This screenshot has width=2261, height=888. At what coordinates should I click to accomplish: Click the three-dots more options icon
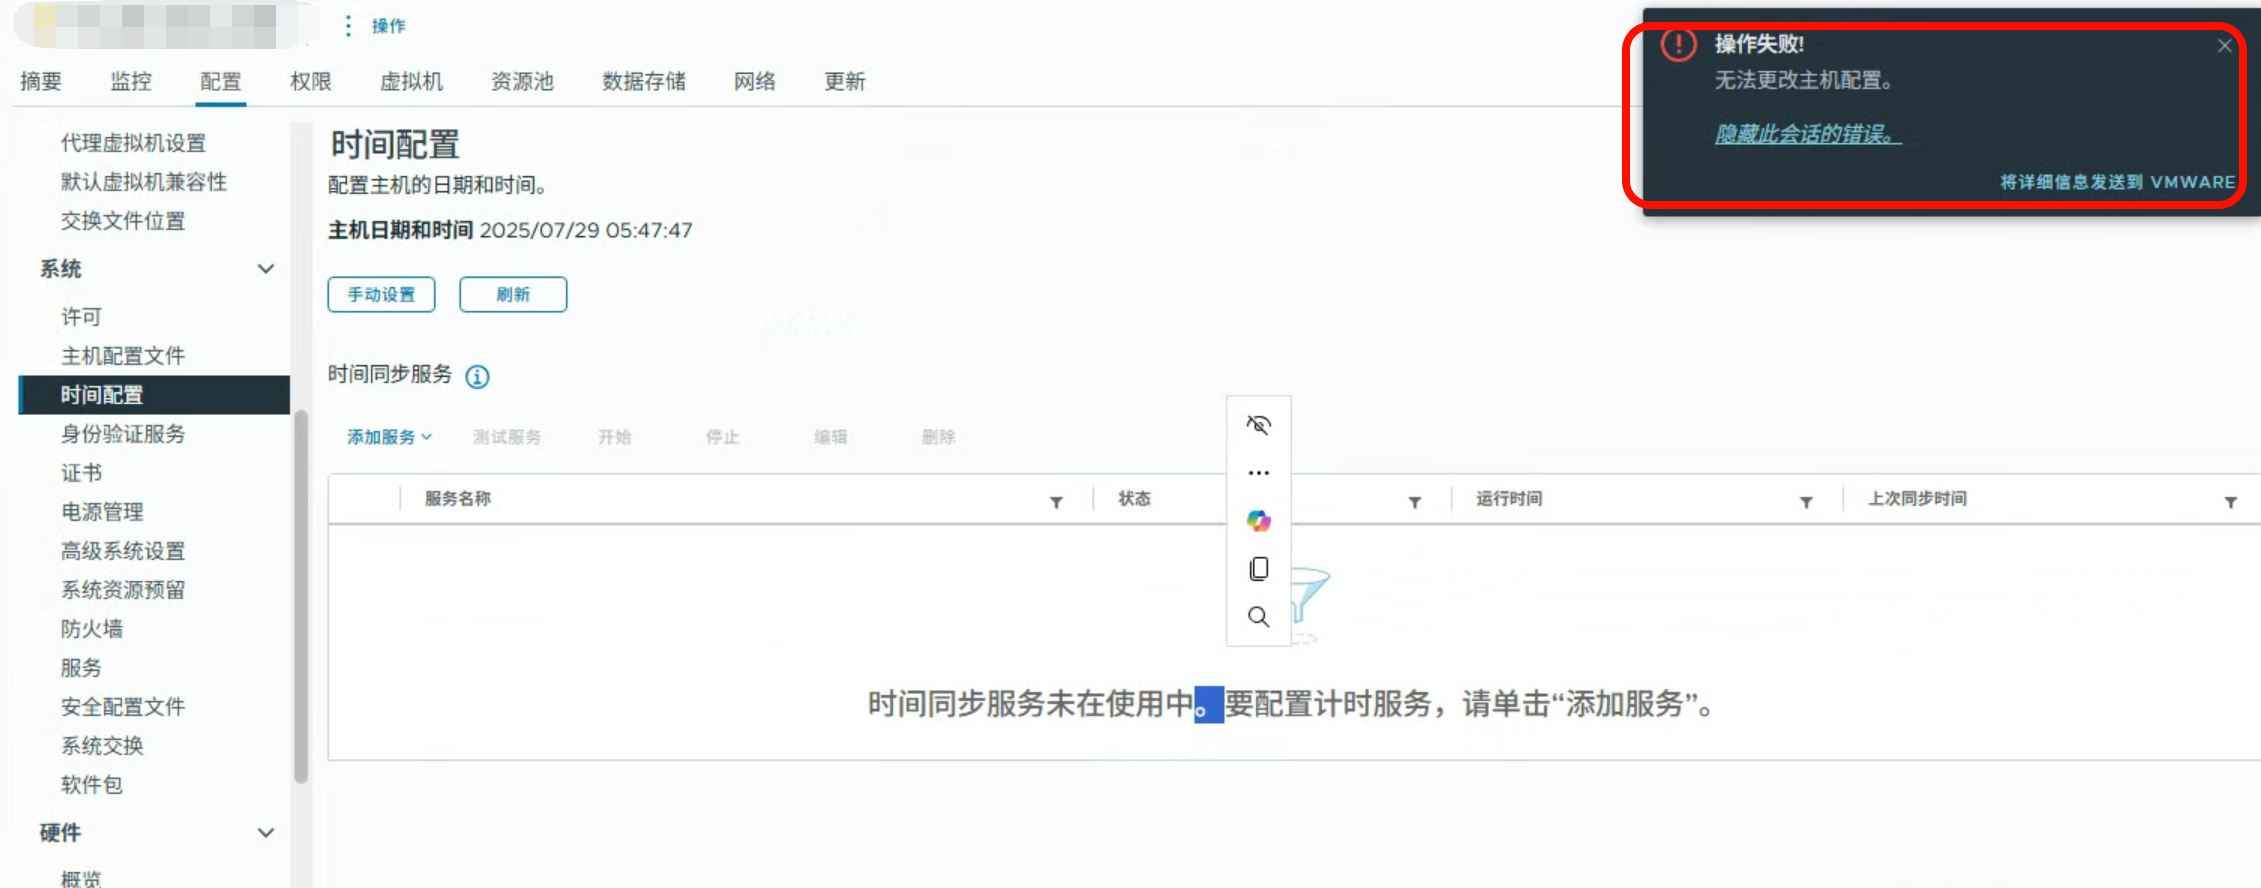(1259, 473)
